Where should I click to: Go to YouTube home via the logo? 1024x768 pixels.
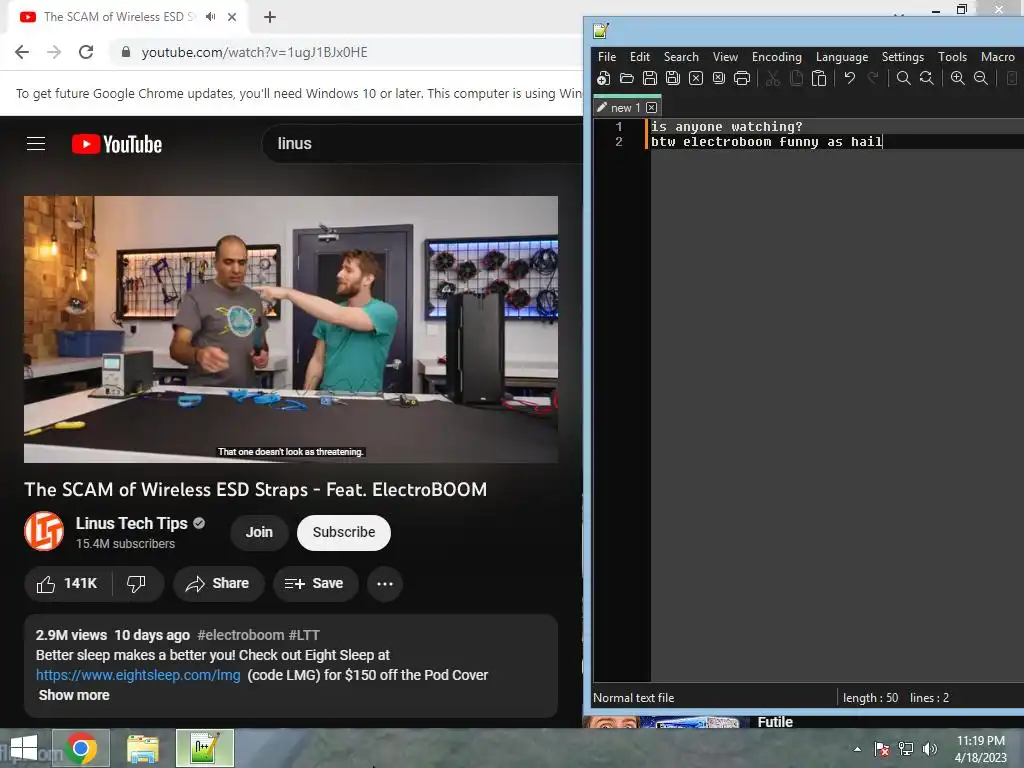[x=117, y=144]
